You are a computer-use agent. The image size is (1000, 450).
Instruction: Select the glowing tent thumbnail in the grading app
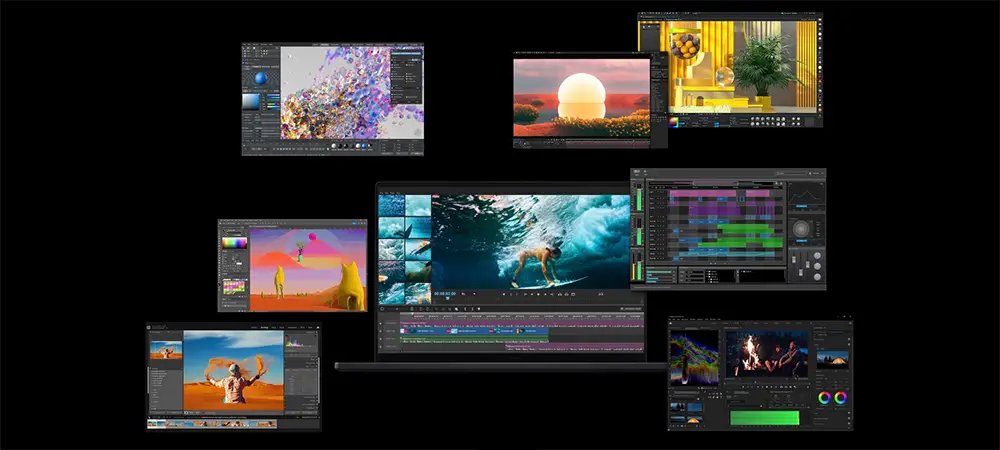tap(832, 359)
